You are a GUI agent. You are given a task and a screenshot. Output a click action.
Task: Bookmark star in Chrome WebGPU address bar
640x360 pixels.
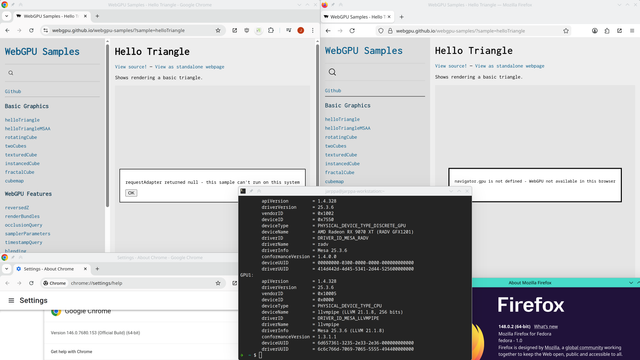click(x=218, y=30)
